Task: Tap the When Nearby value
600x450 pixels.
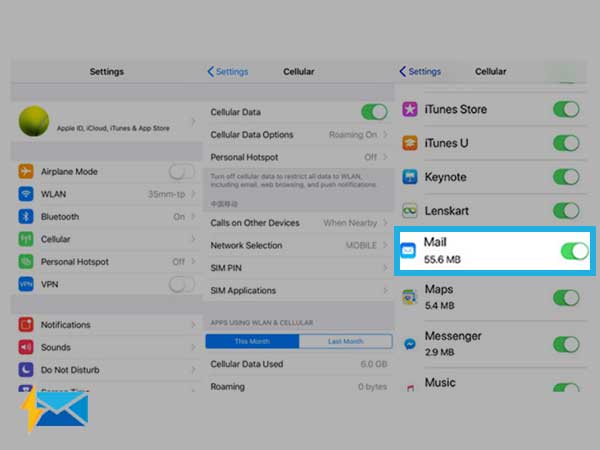Action: 350,223
